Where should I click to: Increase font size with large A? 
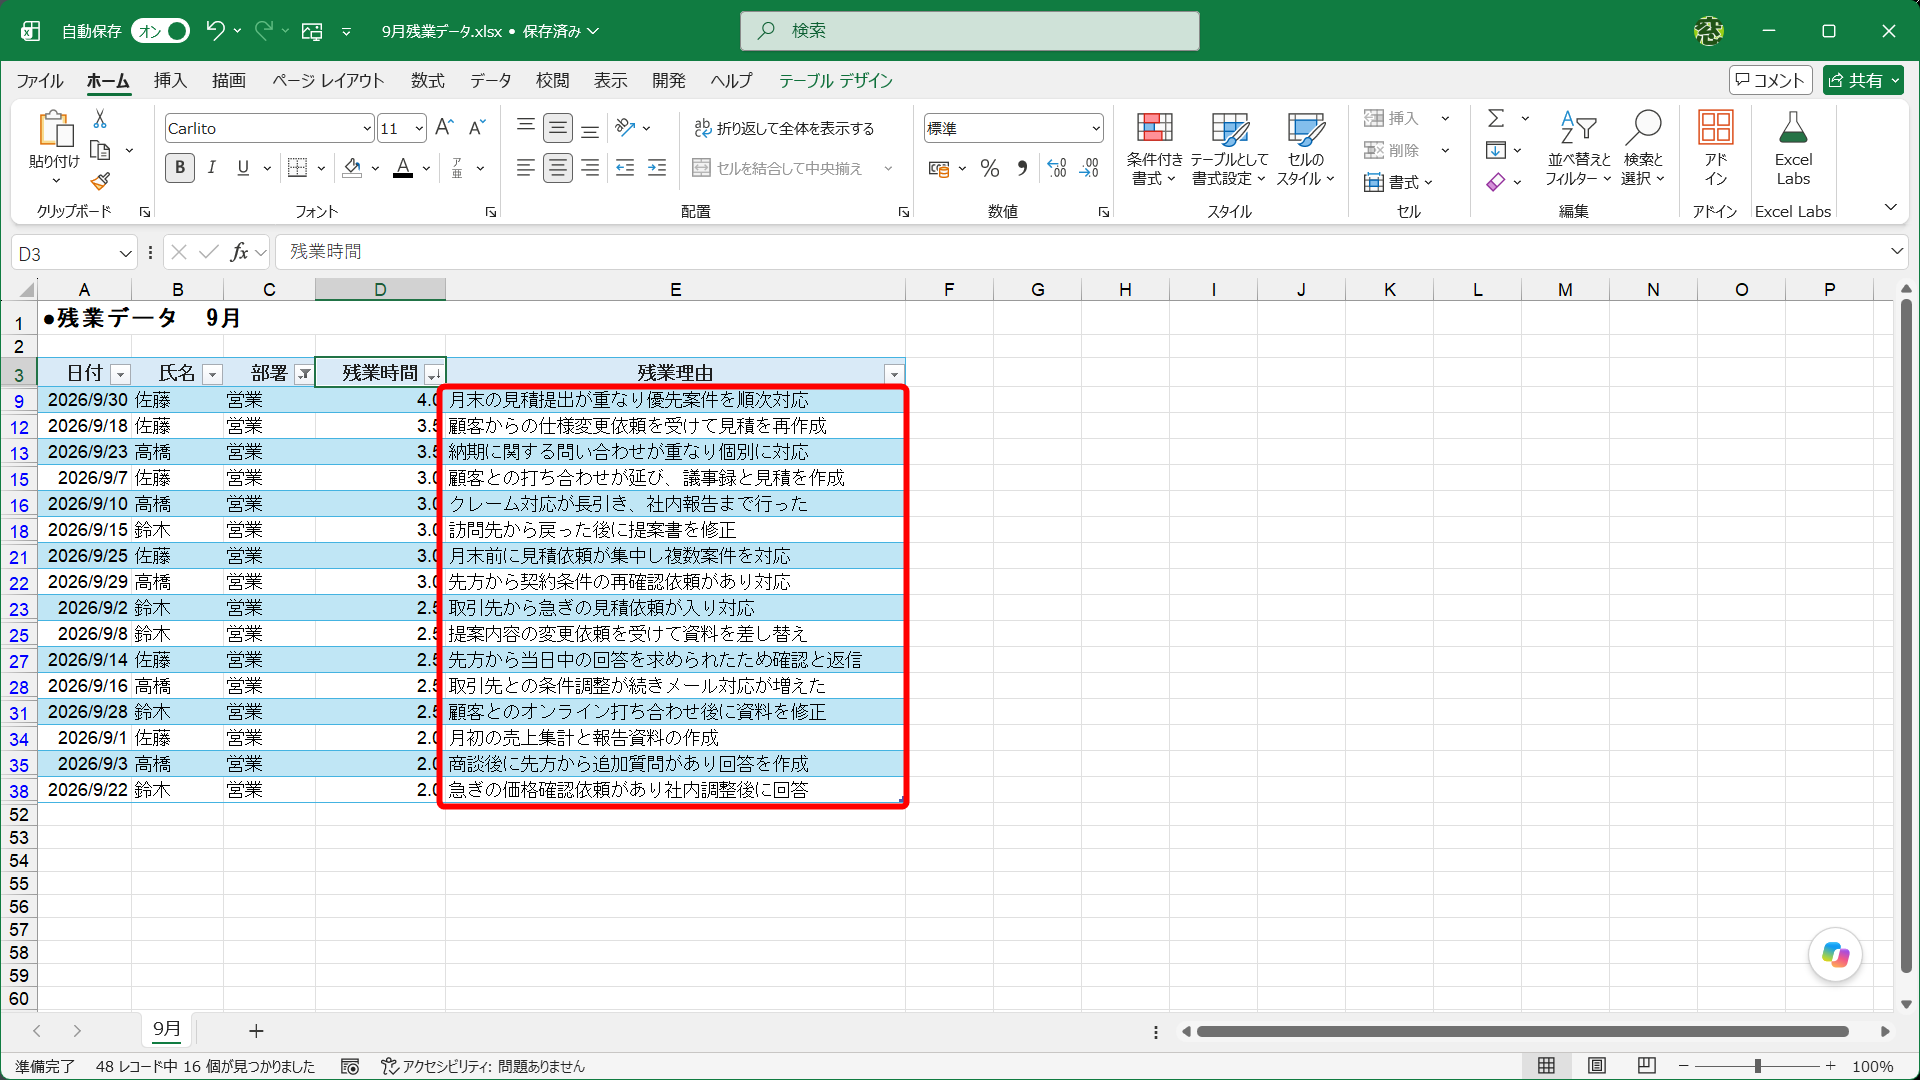(445, 128)
